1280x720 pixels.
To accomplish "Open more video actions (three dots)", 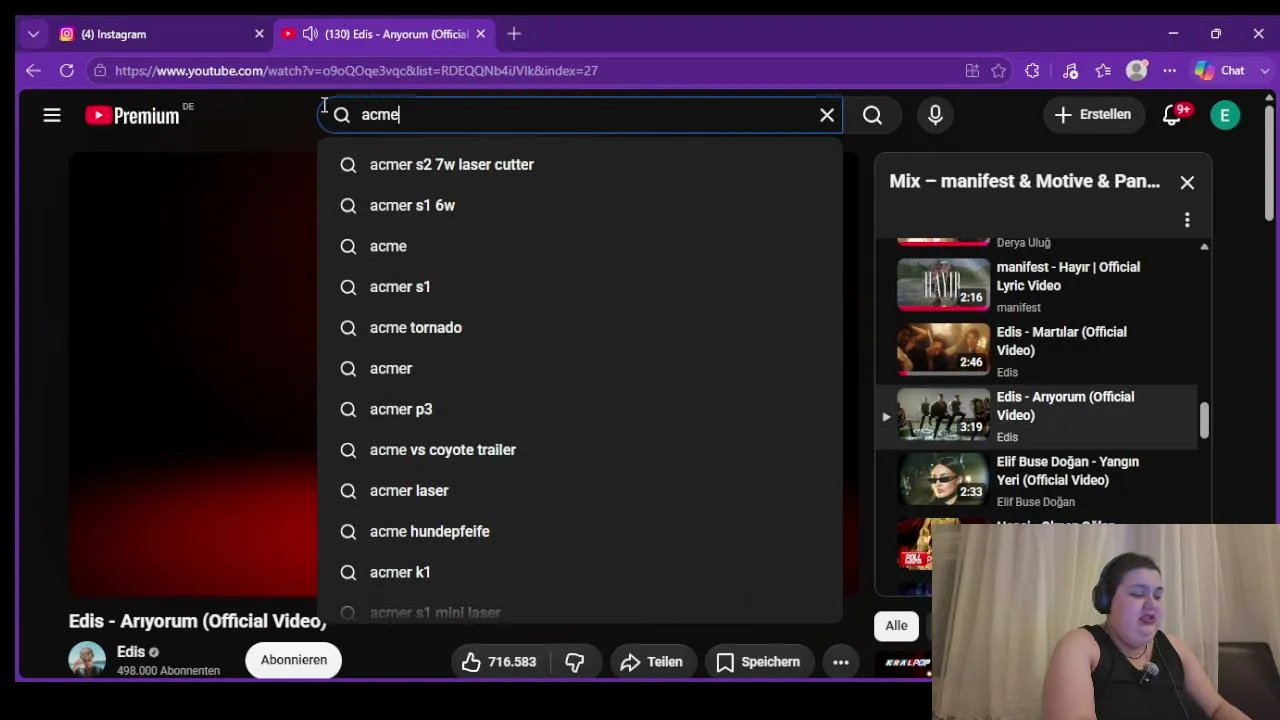I will point(841,662).
